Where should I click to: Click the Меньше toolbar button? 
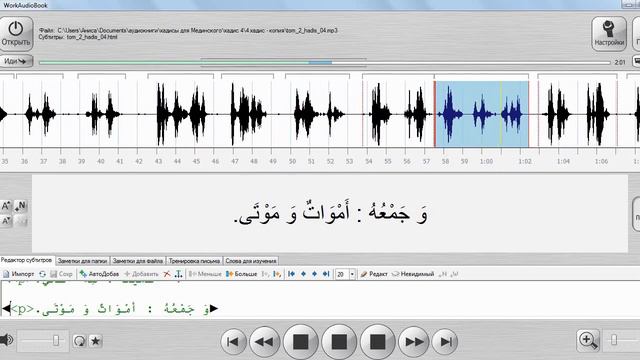coord(204,274)
